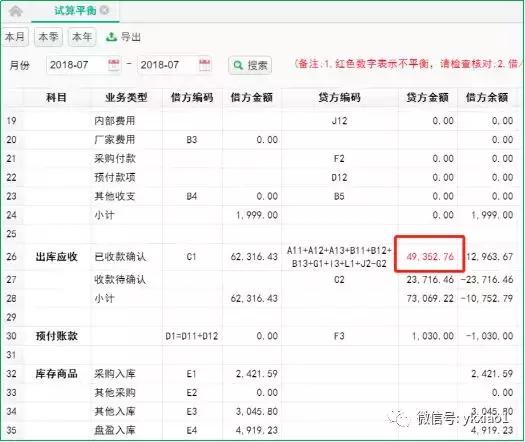Image resolution: width=525 pixels, height=442 pixels.
Task: Click the B5 credit code cell
Action: click(339, 196)
